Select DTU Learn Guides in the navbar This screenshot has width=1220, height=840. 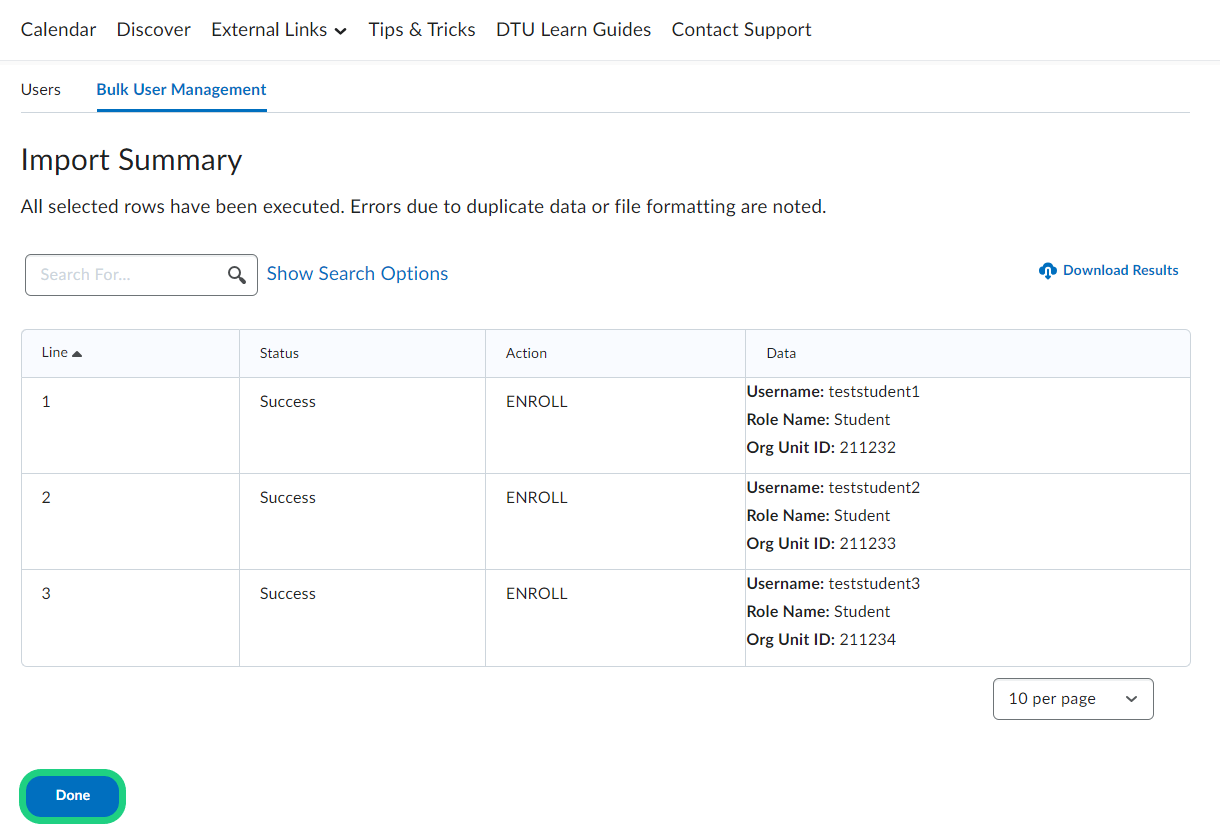pos(573,30)
